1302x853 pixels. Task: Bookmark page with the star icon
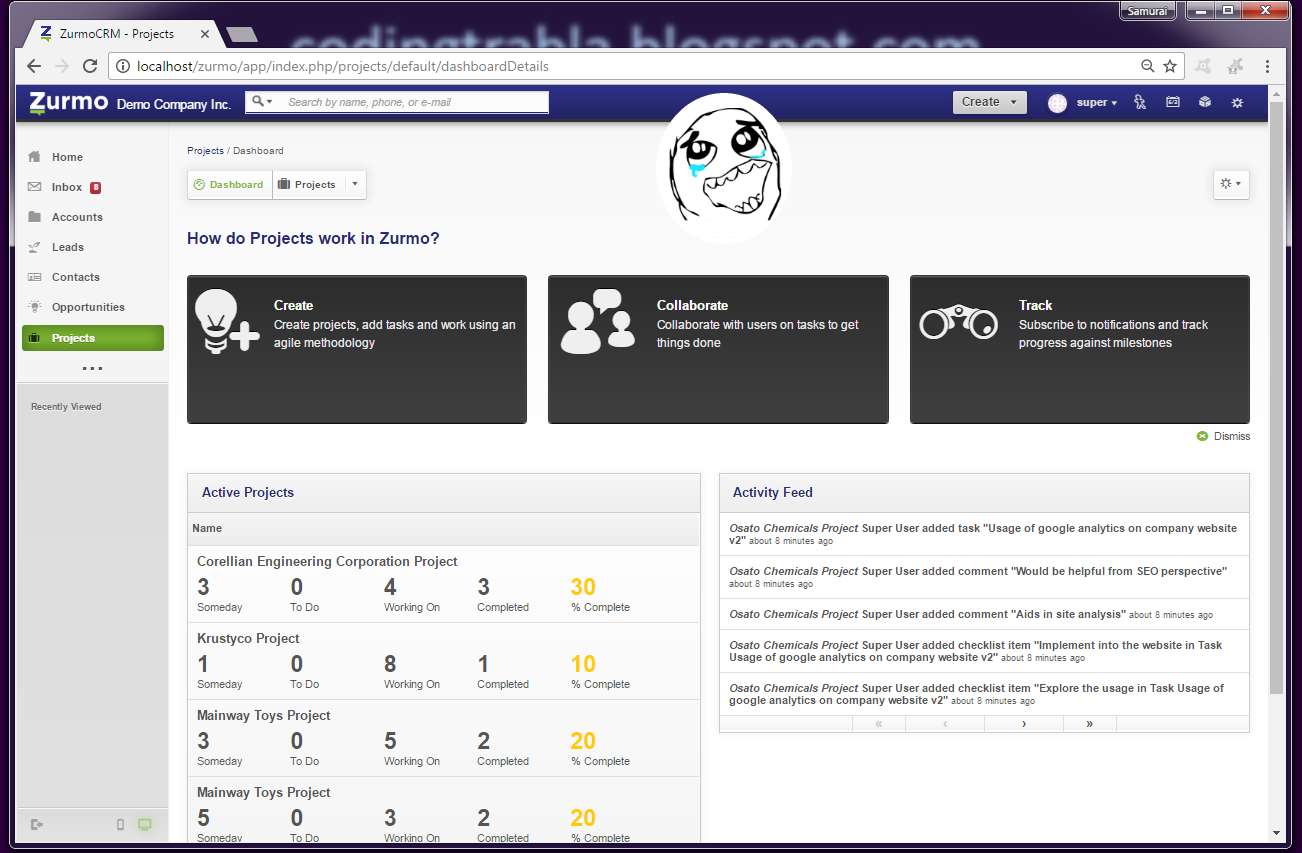(1170, 66)
